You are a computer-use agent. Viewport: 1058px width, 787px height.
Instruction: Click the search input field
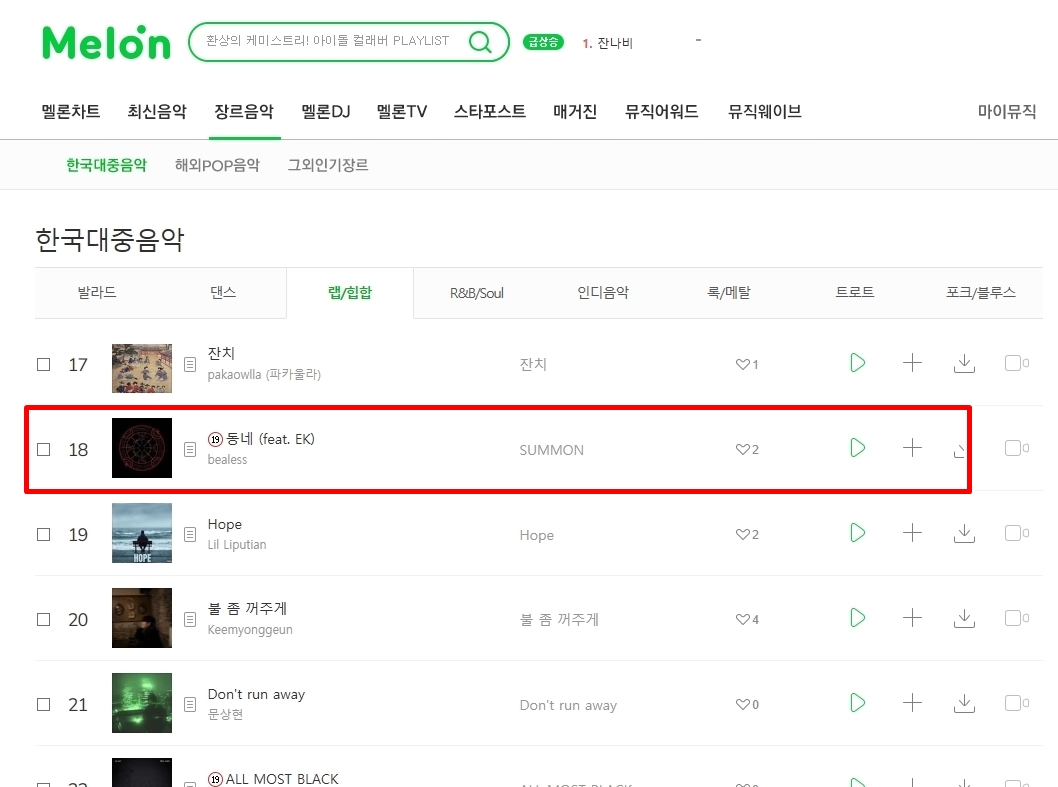coord(331,41)
